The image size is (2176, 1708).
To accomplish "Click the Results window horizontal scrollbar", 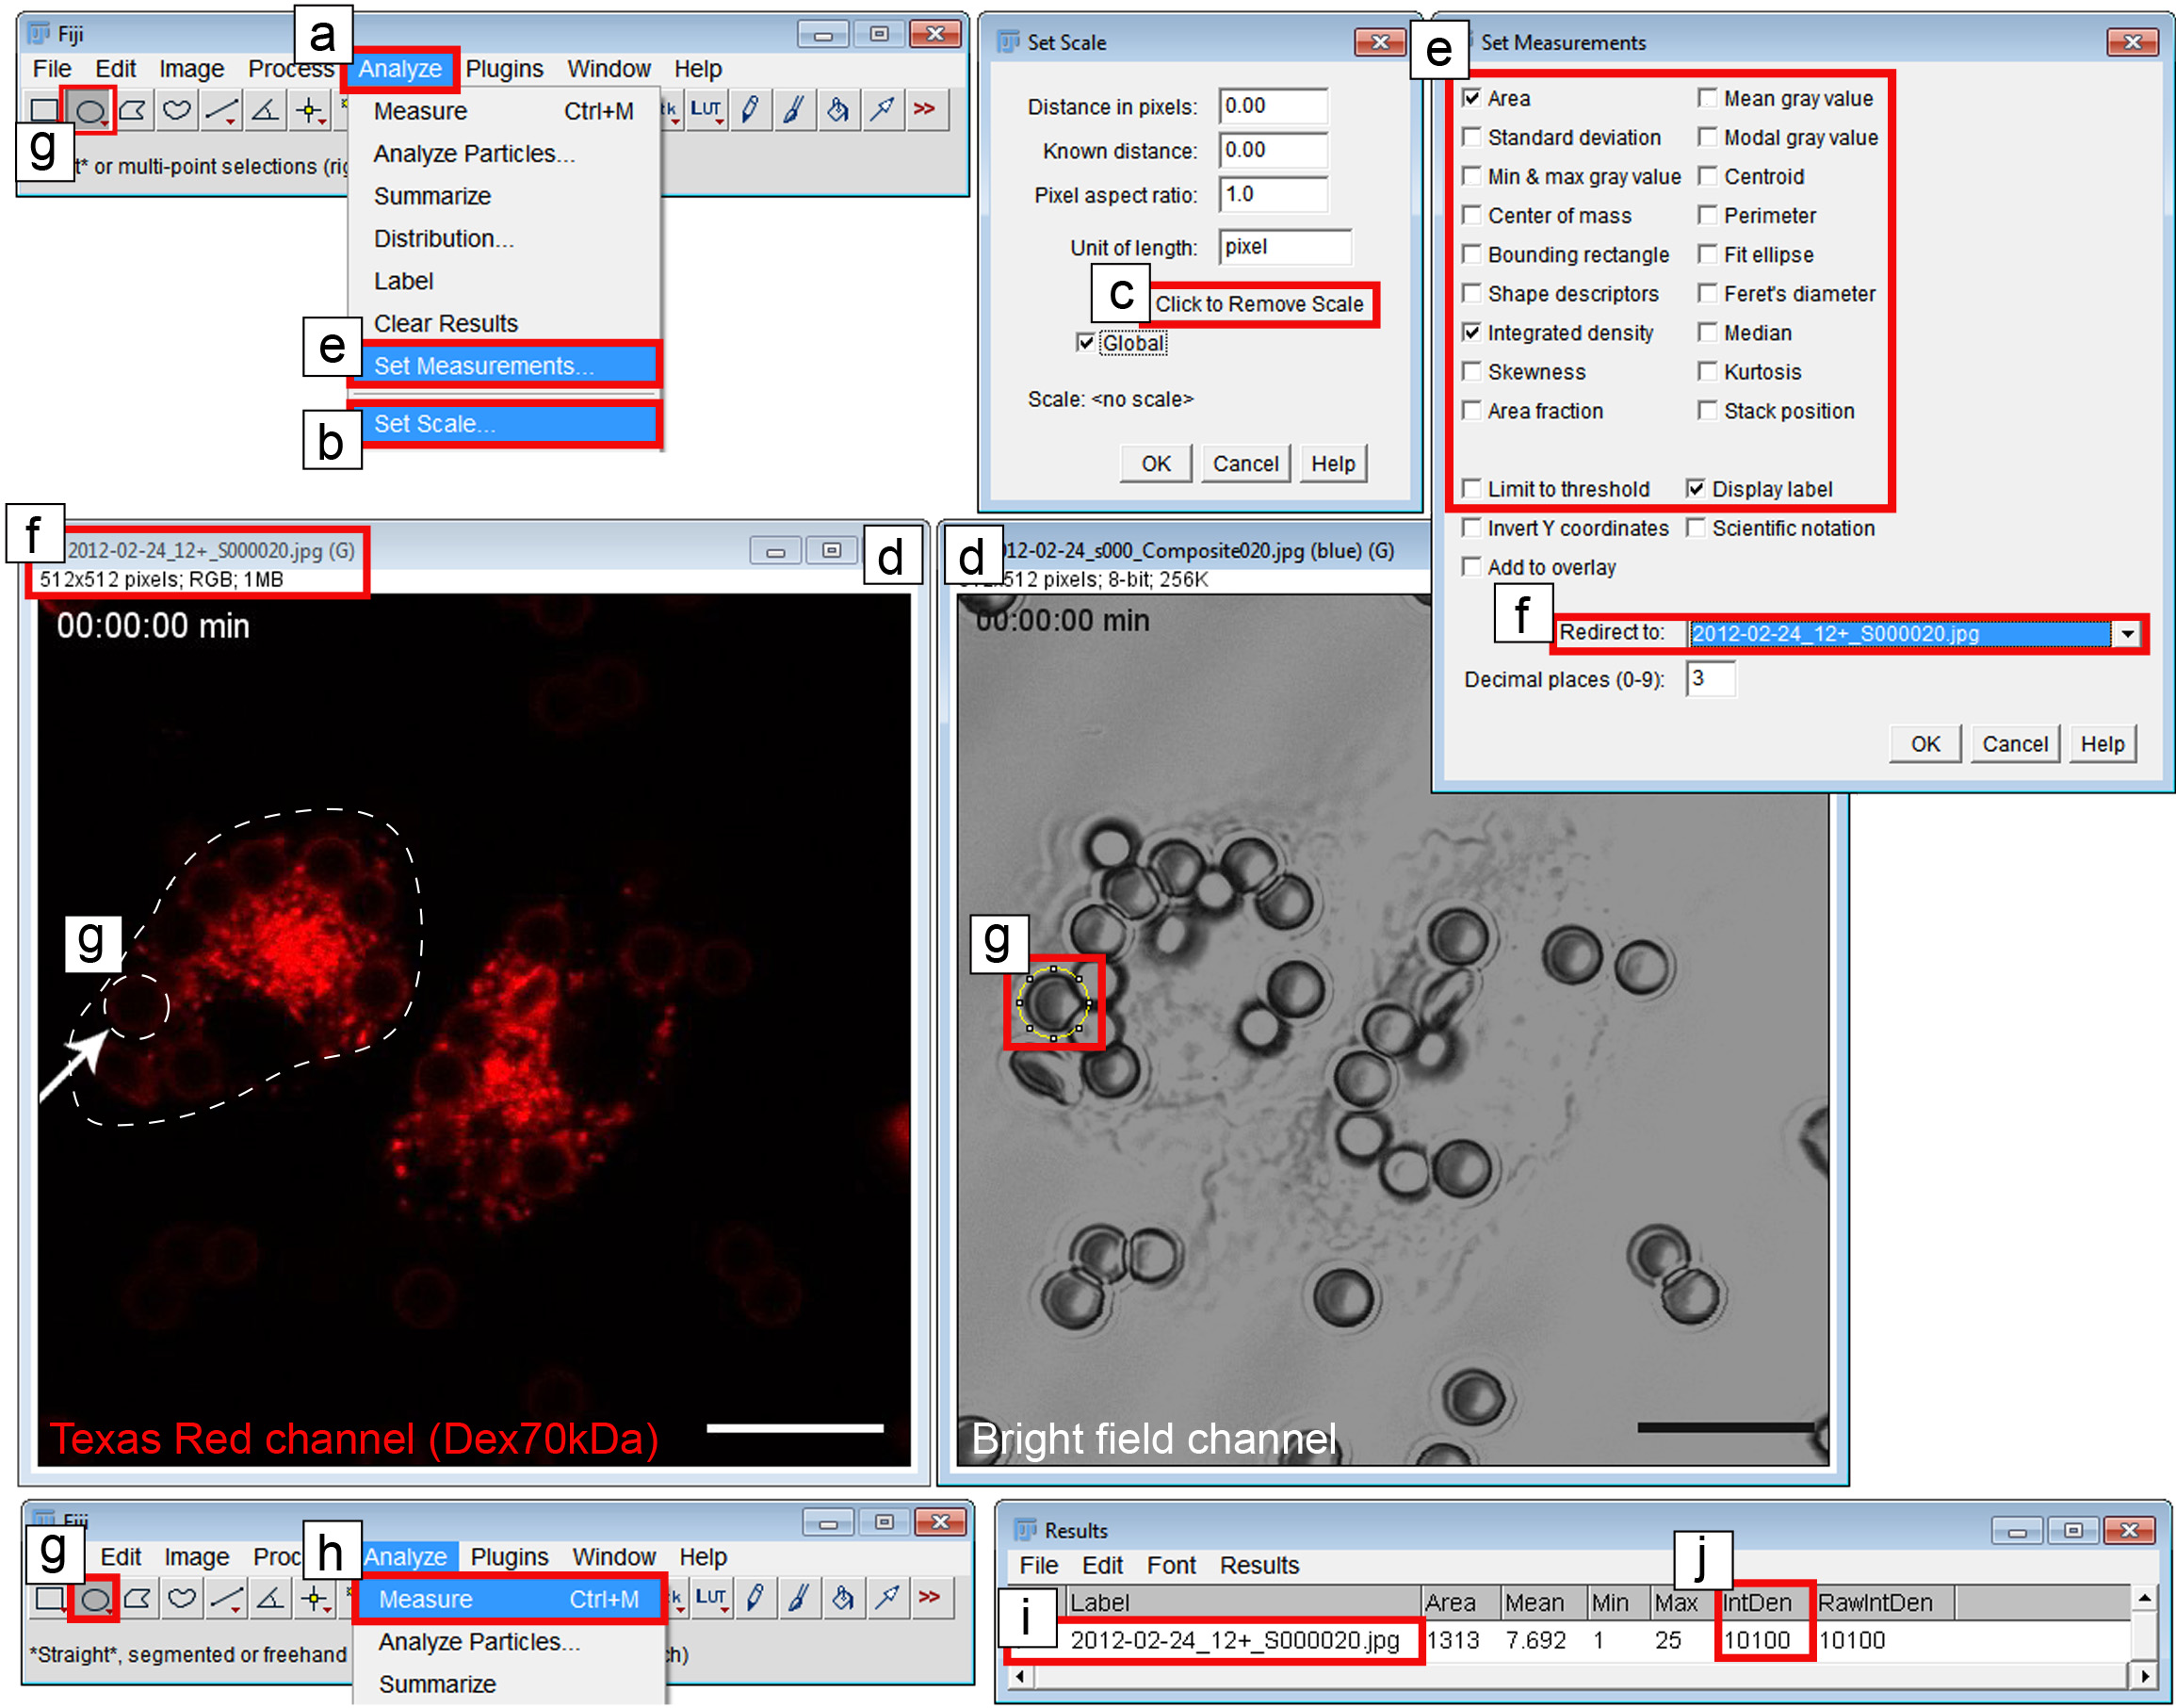I will coord(1580,1676).
